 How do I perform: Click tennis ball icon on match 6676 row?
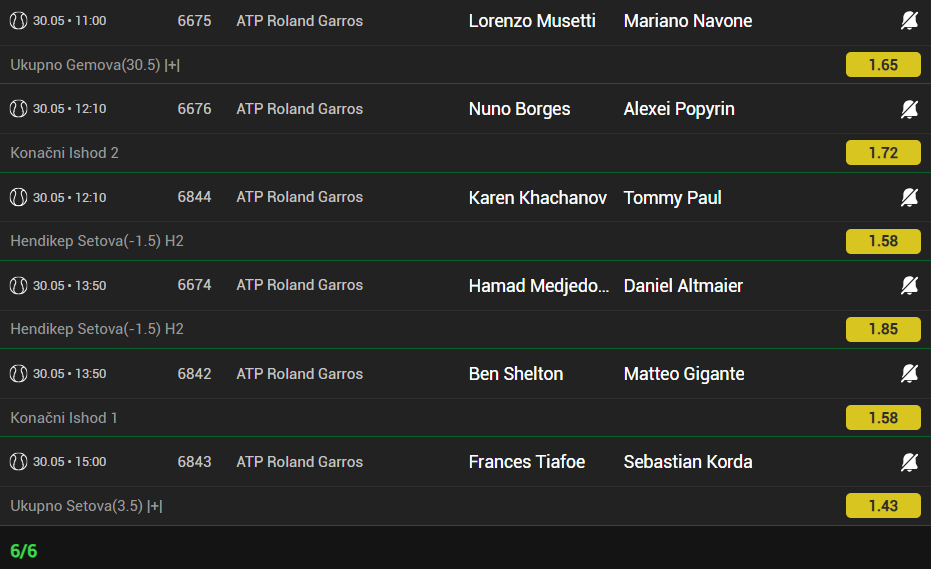tap(18, 109)
